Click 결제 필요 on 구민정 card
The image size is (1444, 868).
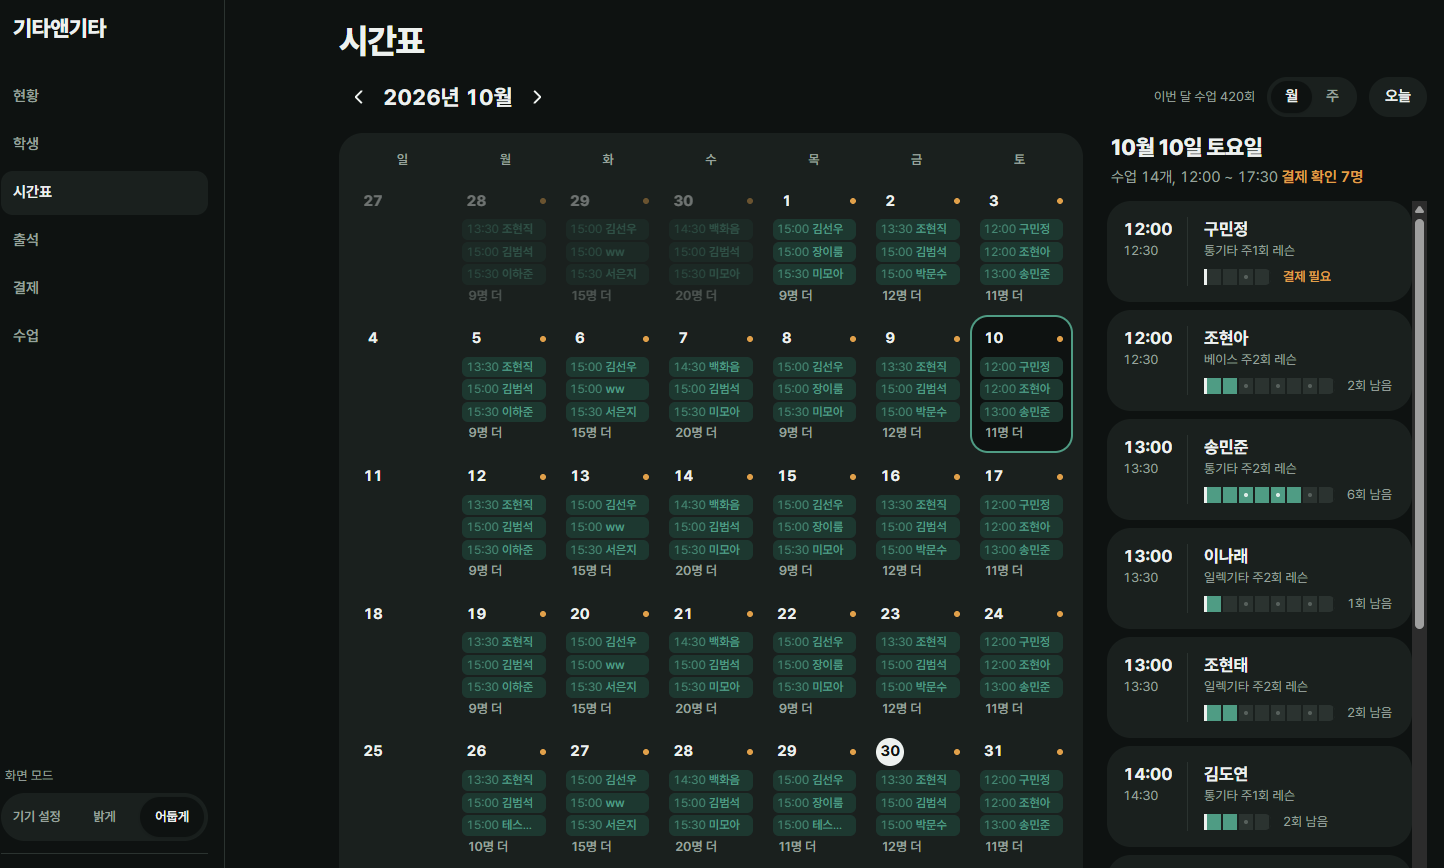click(x=1307, y=277)
